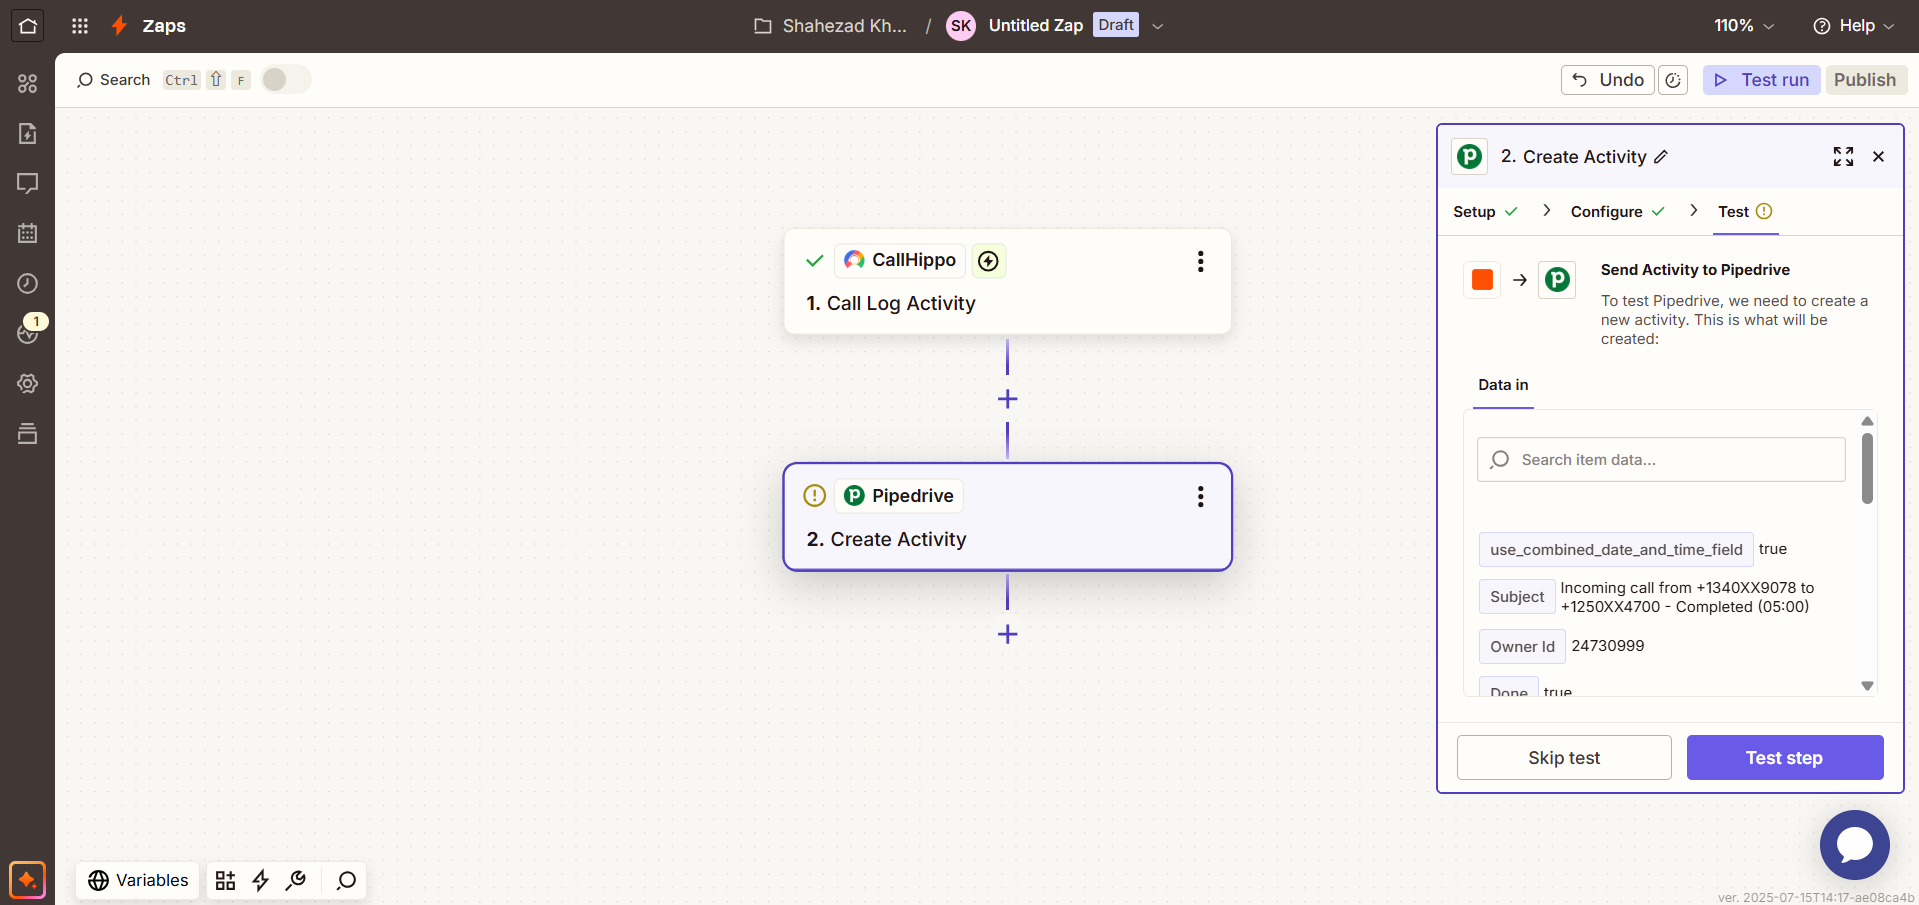The image size is (1919, 905).
Task: Open the zap history clock icon
Action: coord(27,283)
